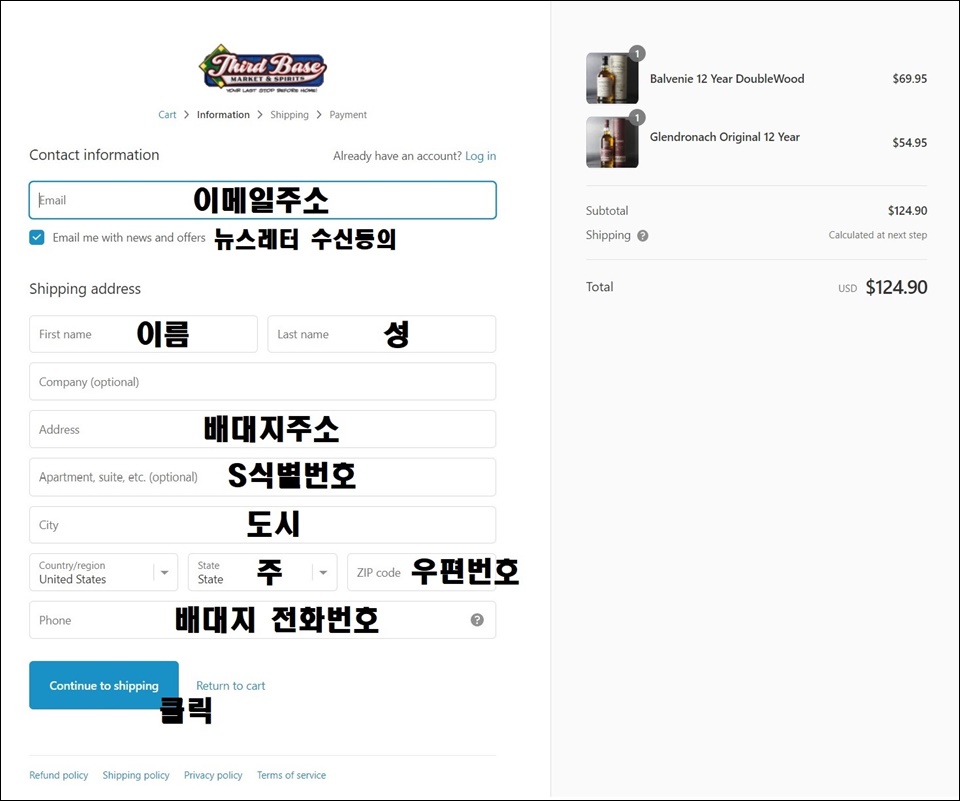960x801 pixels.
Task: Click the Balvenie 12 Year DoubleWood name
Action: [727, 78]
